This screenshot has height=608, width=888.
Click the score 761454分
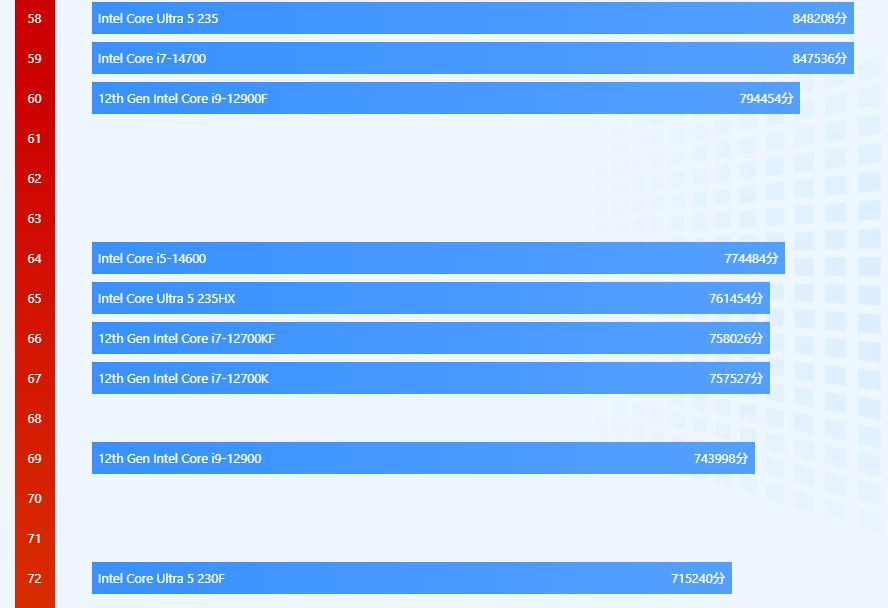tap(736, 298)
